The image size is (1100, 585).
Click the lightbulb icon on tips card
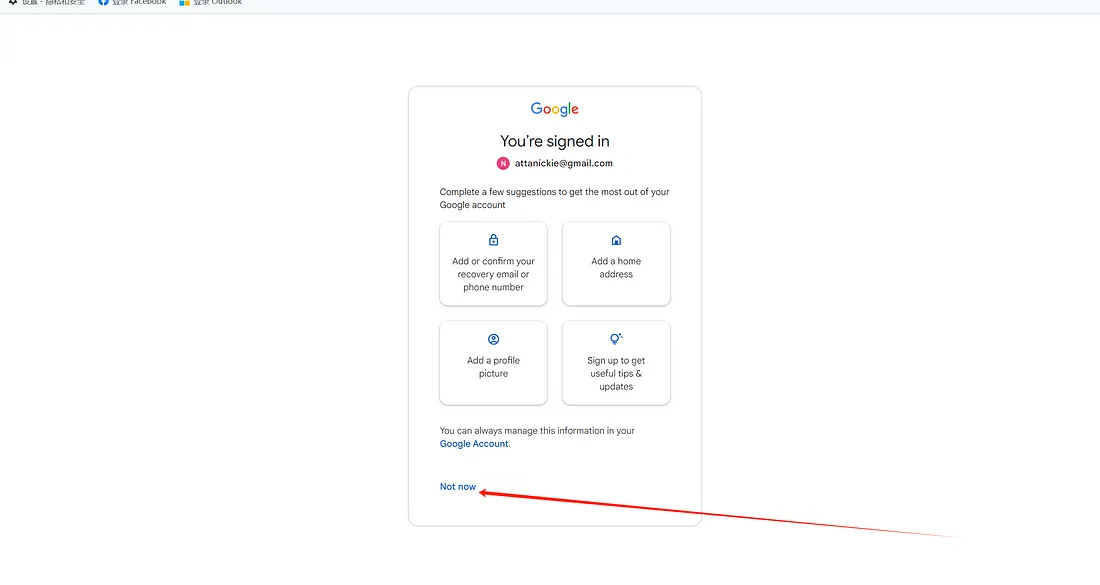(616, 340)
